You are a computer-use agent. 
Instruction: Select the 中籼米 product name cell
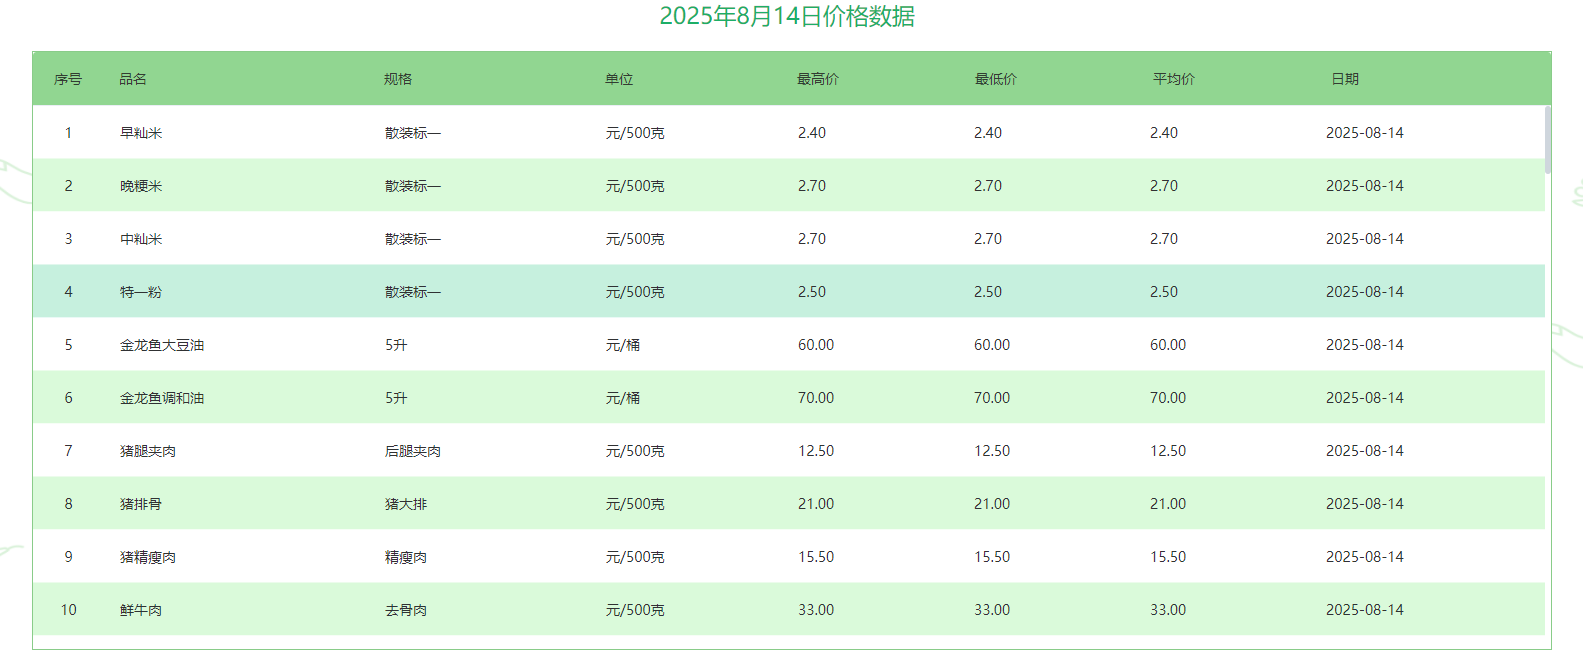click(141, 239)
